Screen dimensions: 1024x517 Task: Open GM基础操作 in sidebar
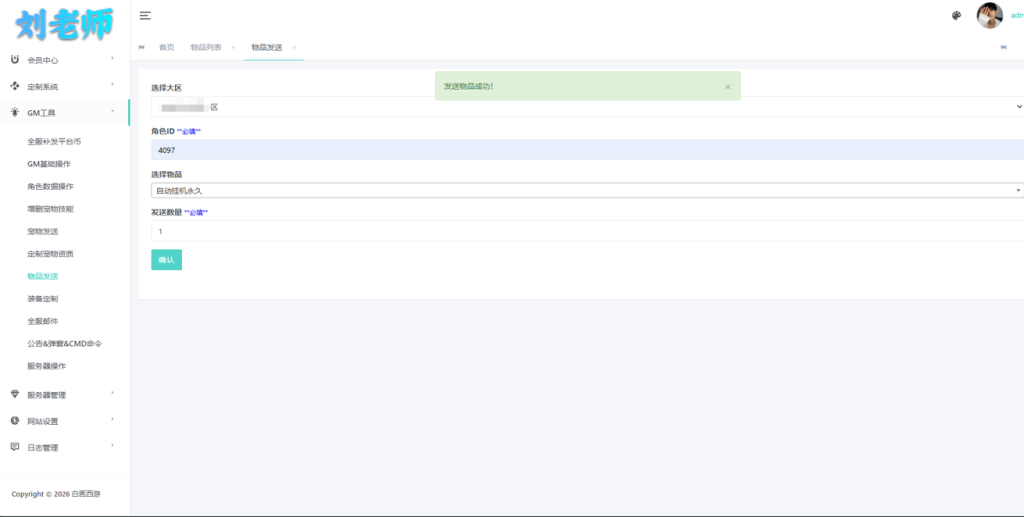tap(49, 164)
